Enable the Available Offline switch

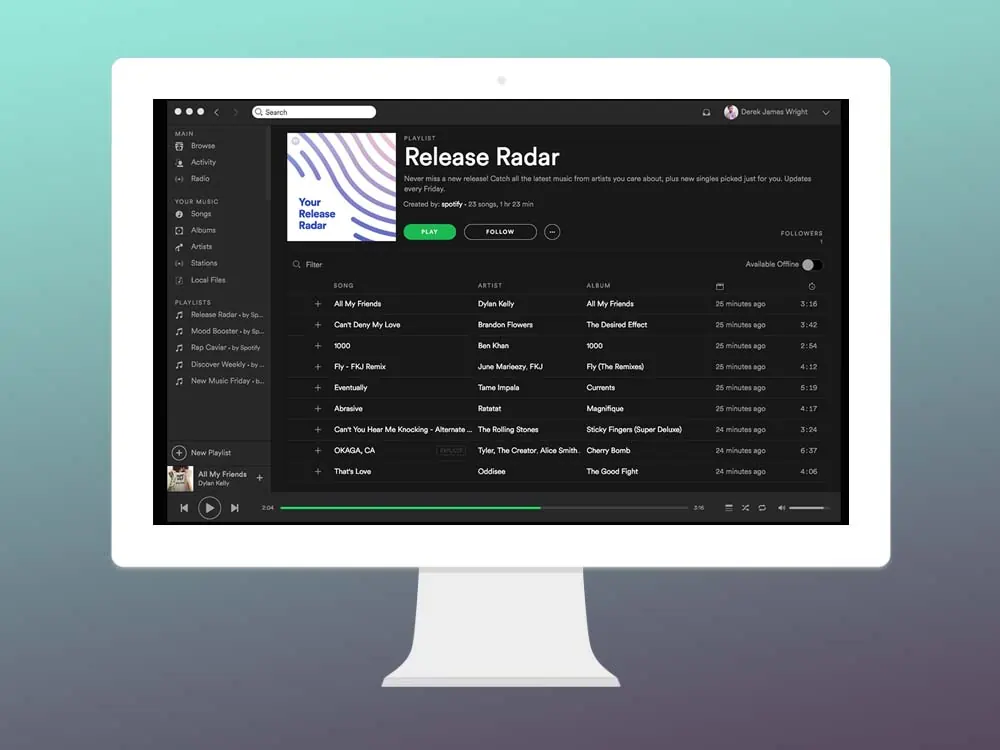(812, 265)
